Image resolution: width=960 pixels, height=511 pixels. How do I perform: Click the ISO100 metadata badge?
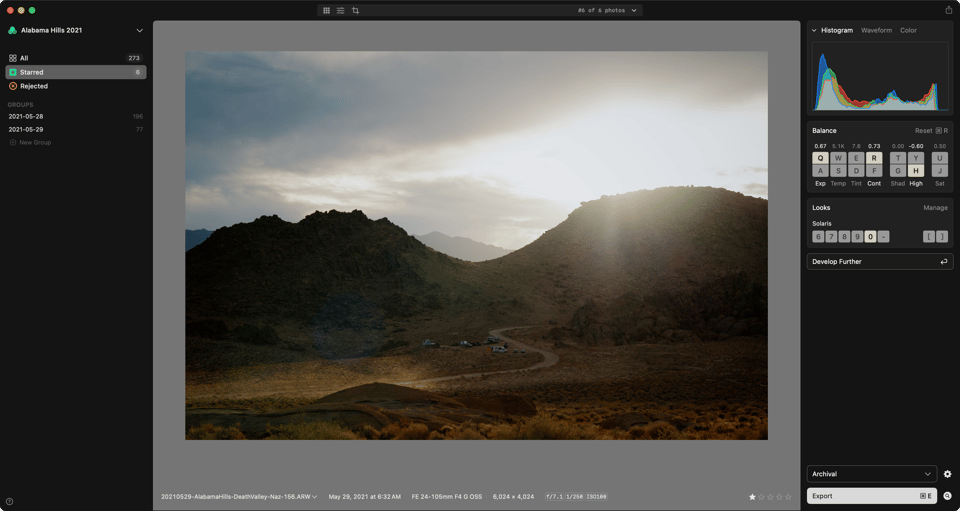click(596, 497)
